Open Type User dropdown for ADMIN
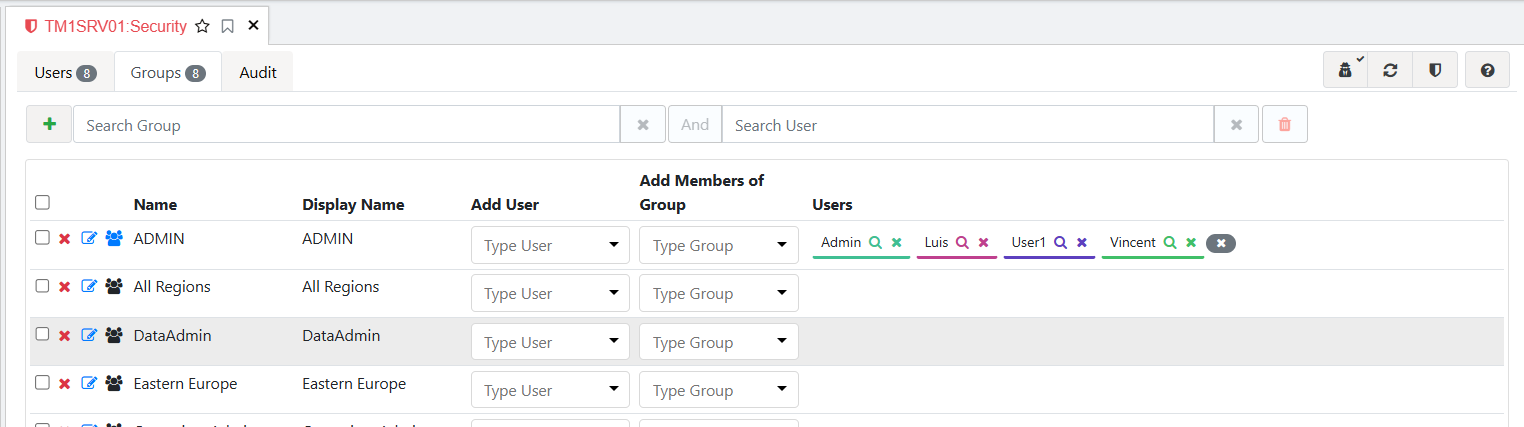This screenshot has height=427, width=1524. tap(550, 246)
